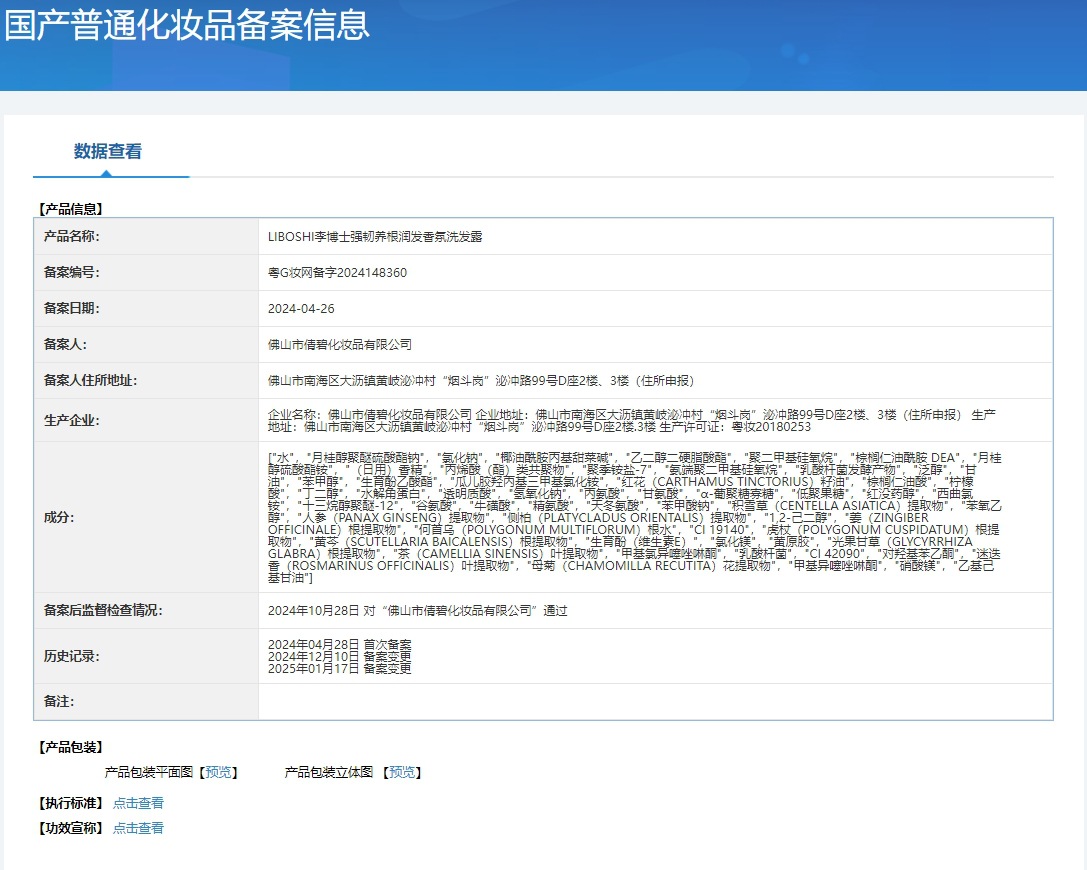Click history entry 2024年04月28日 首次备案
1087x870 pixels.
point(340,645)
